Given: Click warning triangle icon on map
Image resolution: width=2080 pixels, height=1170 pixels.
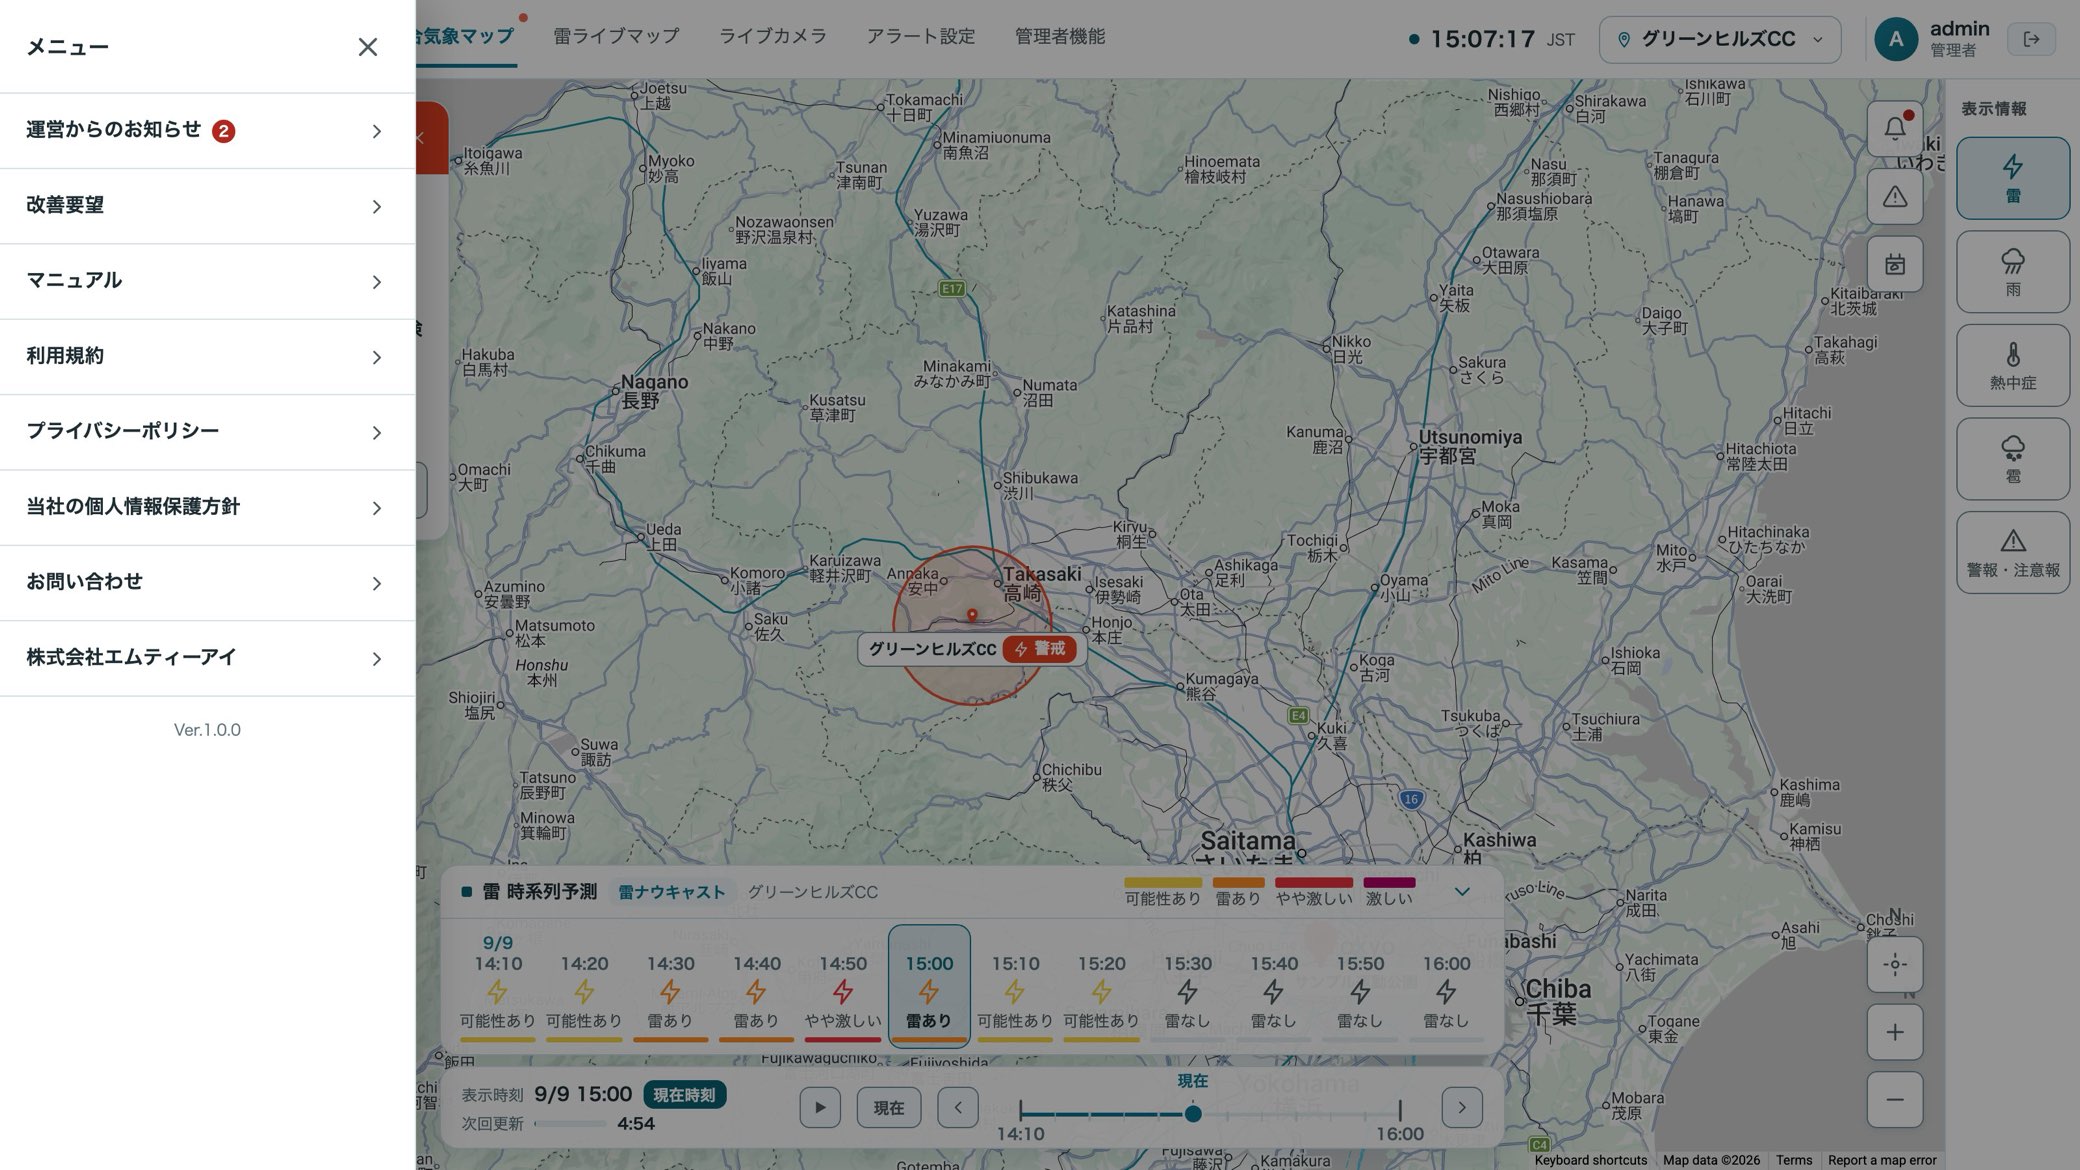Looking at the screenshot, I should pyautogui.click(x=1894, y=196).
